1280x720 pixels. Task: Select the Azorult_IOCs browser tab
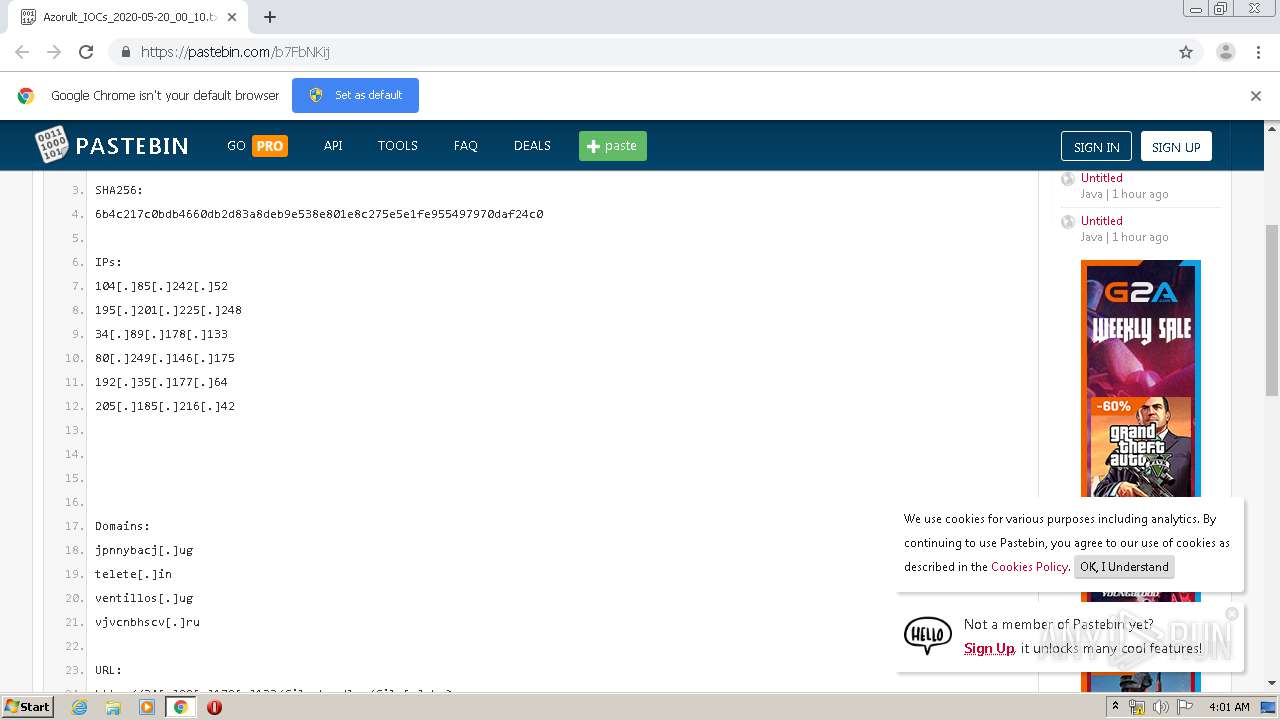[129, 17]
